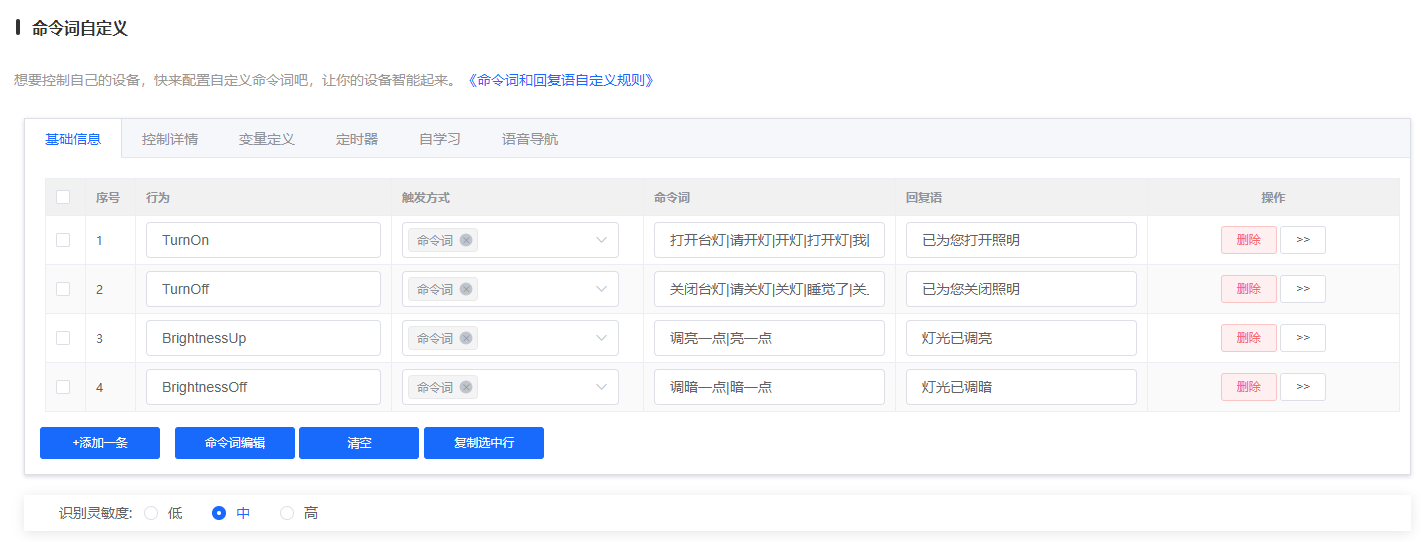
Task: Expand the >> button in BrightnessOff row
Action: (x=1303, y=387)
